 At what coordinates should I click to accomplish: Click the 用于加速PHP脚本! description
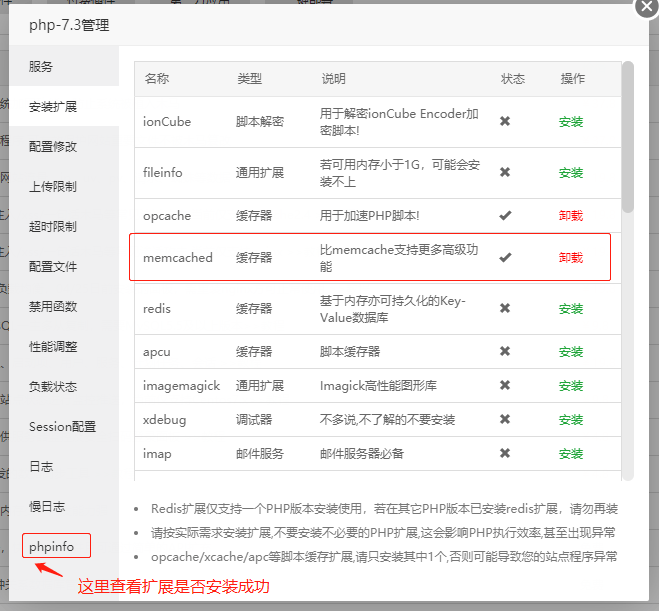(369, 216)
